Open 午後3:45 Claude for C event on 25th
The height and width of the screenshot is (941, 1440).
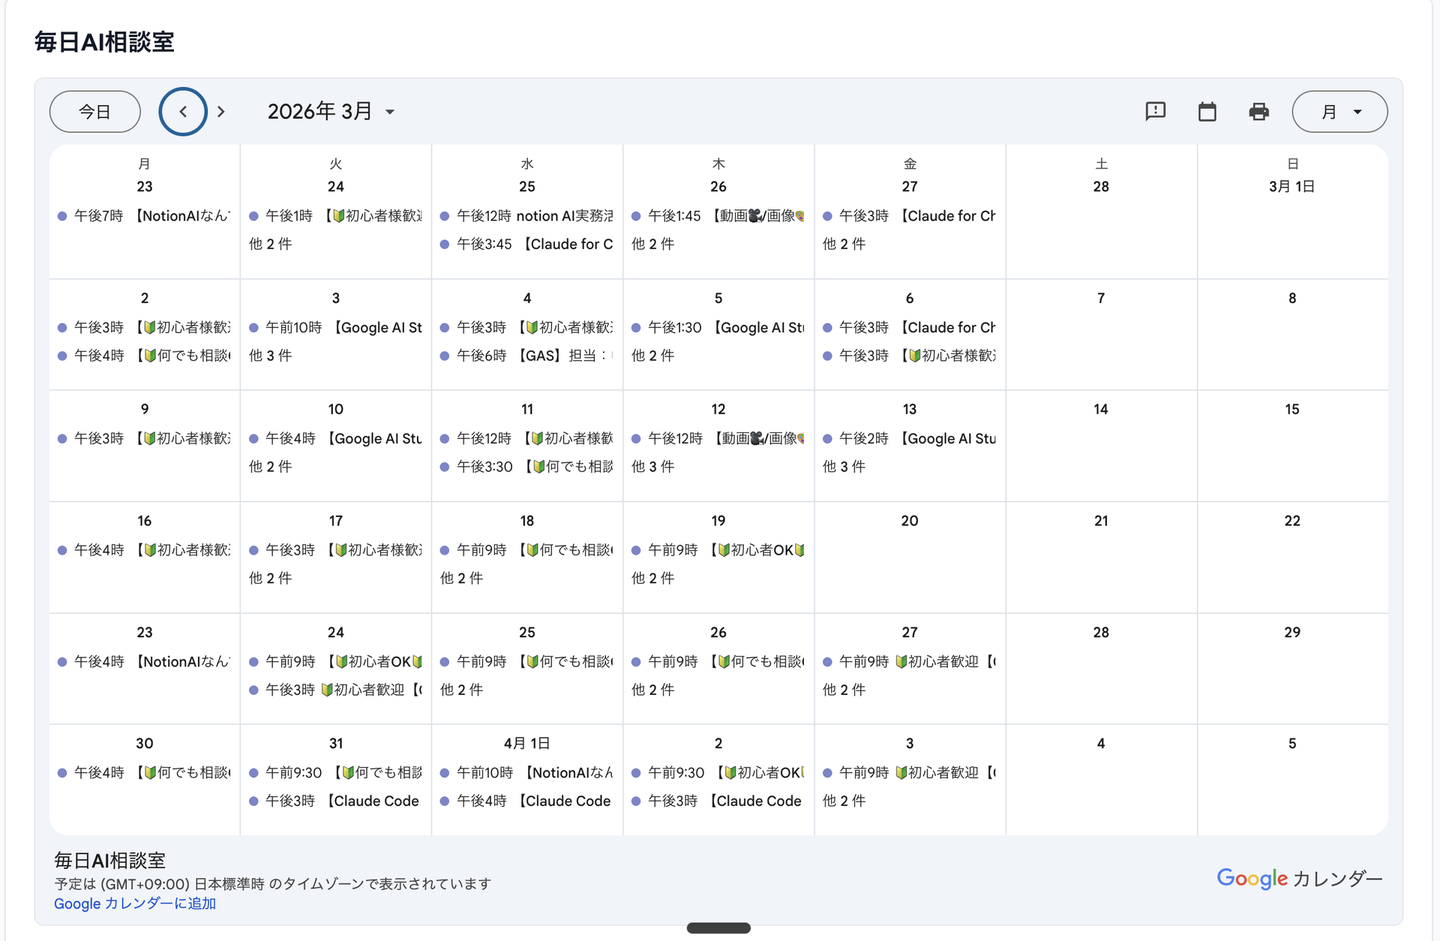click(527, 244)
